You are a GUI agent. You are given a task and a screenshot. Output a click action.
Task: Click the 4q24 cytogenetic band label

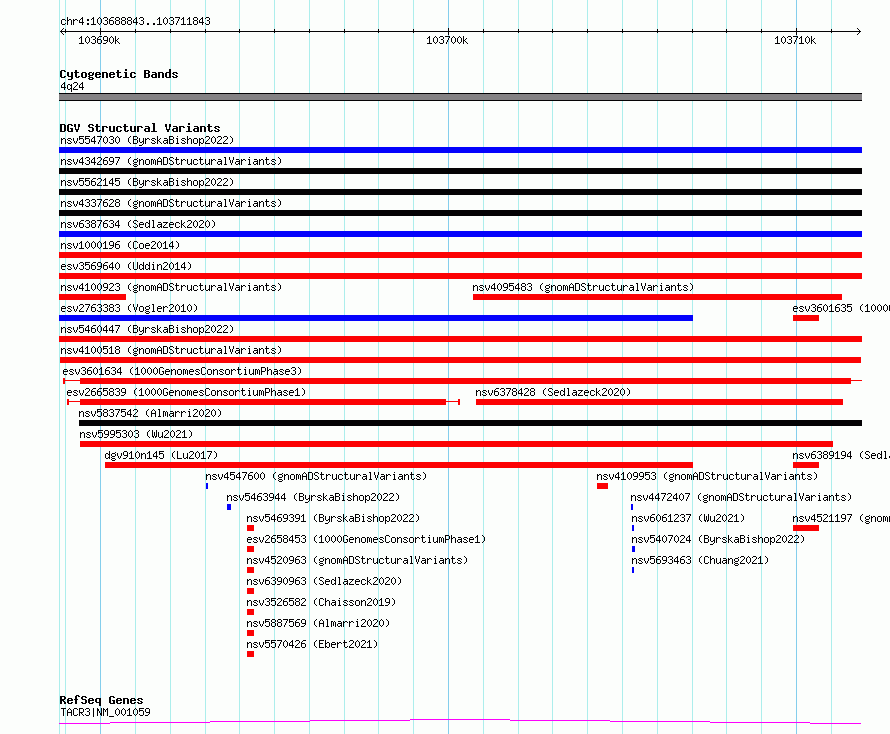[72, 86]
